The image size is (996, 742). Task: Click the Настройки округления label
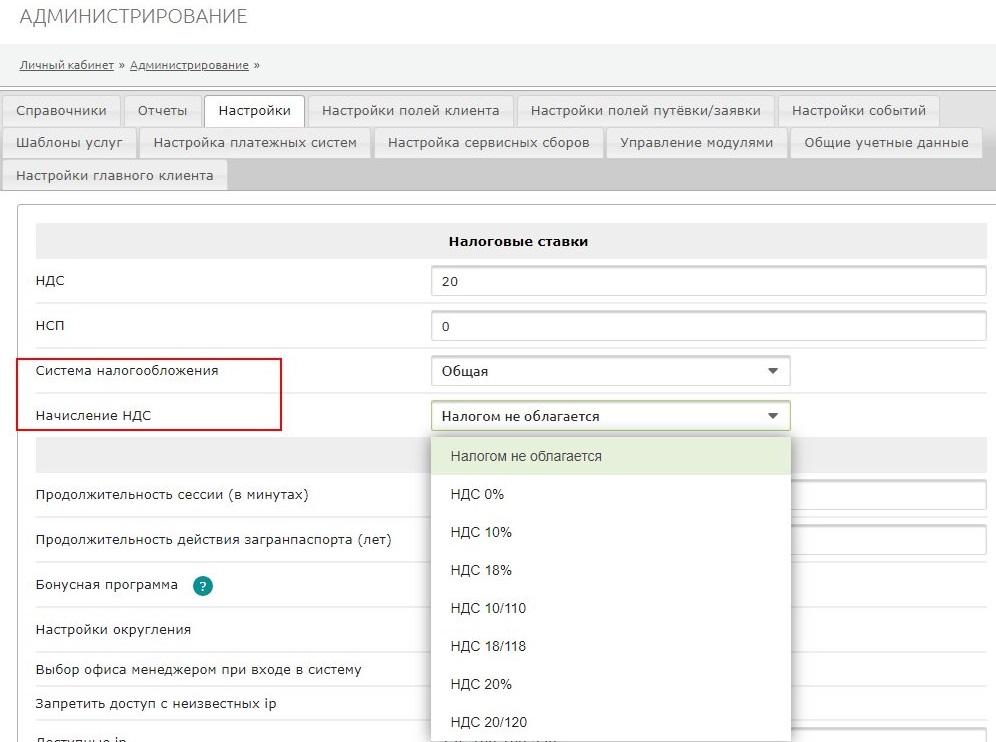coord(113,630)
